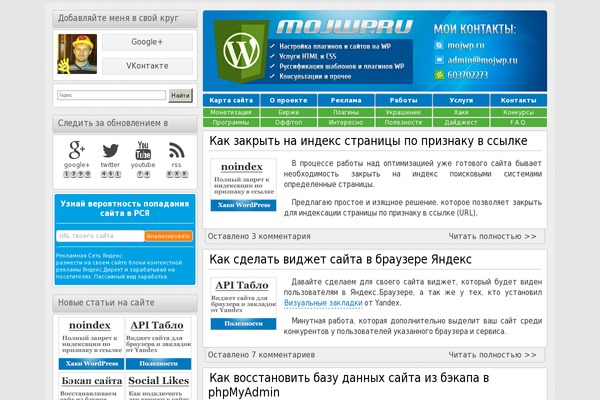This screenshot has height=400, width=600.
Task: Click the 603702273 contact number
Action: coord(468,75)
